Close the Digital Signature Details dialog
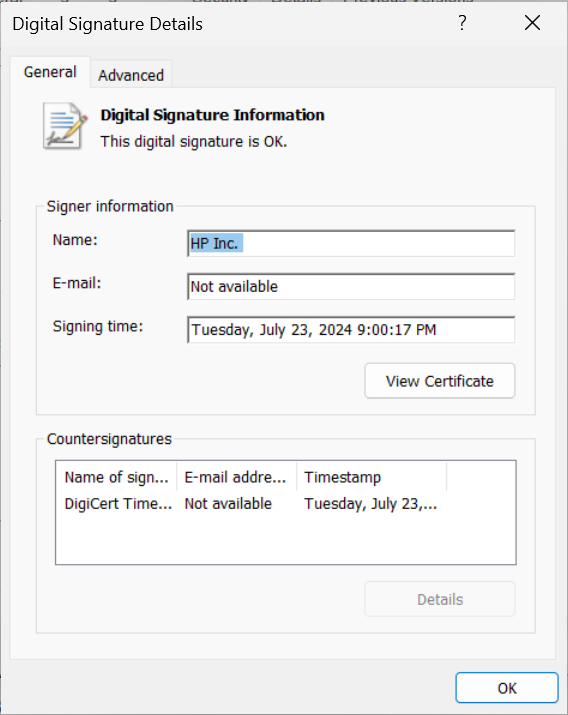Viewport: 568px width, 715px height. coord(532,23)
